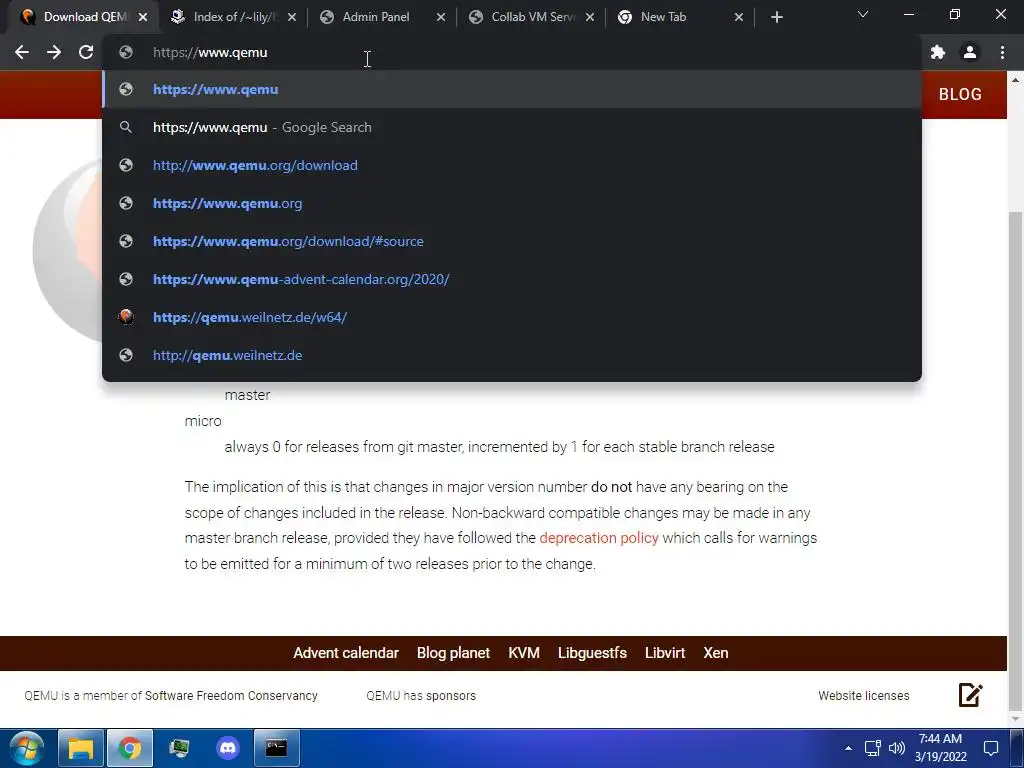Select the qemu-advent-calendar.org/2020 suggestion
Screen dimensions: 1024x768
(x=512, y=279)
